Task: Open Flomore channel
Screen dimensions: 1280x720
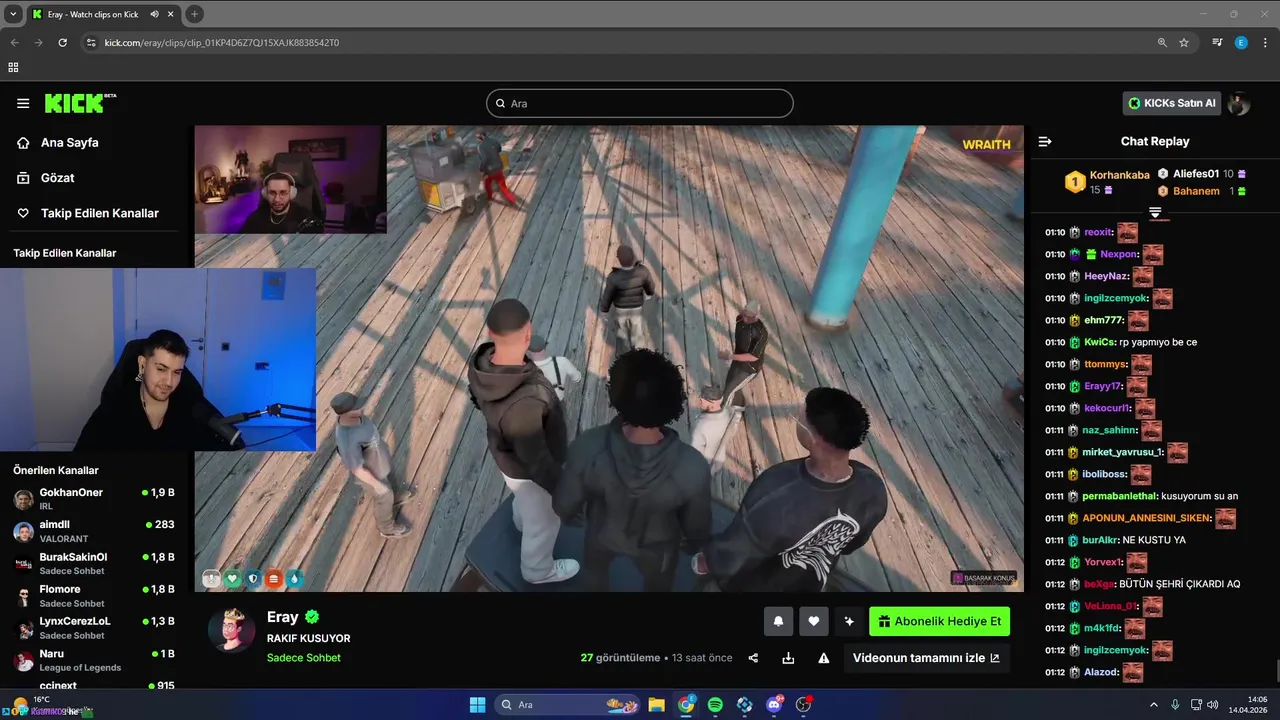Action: 94,596
